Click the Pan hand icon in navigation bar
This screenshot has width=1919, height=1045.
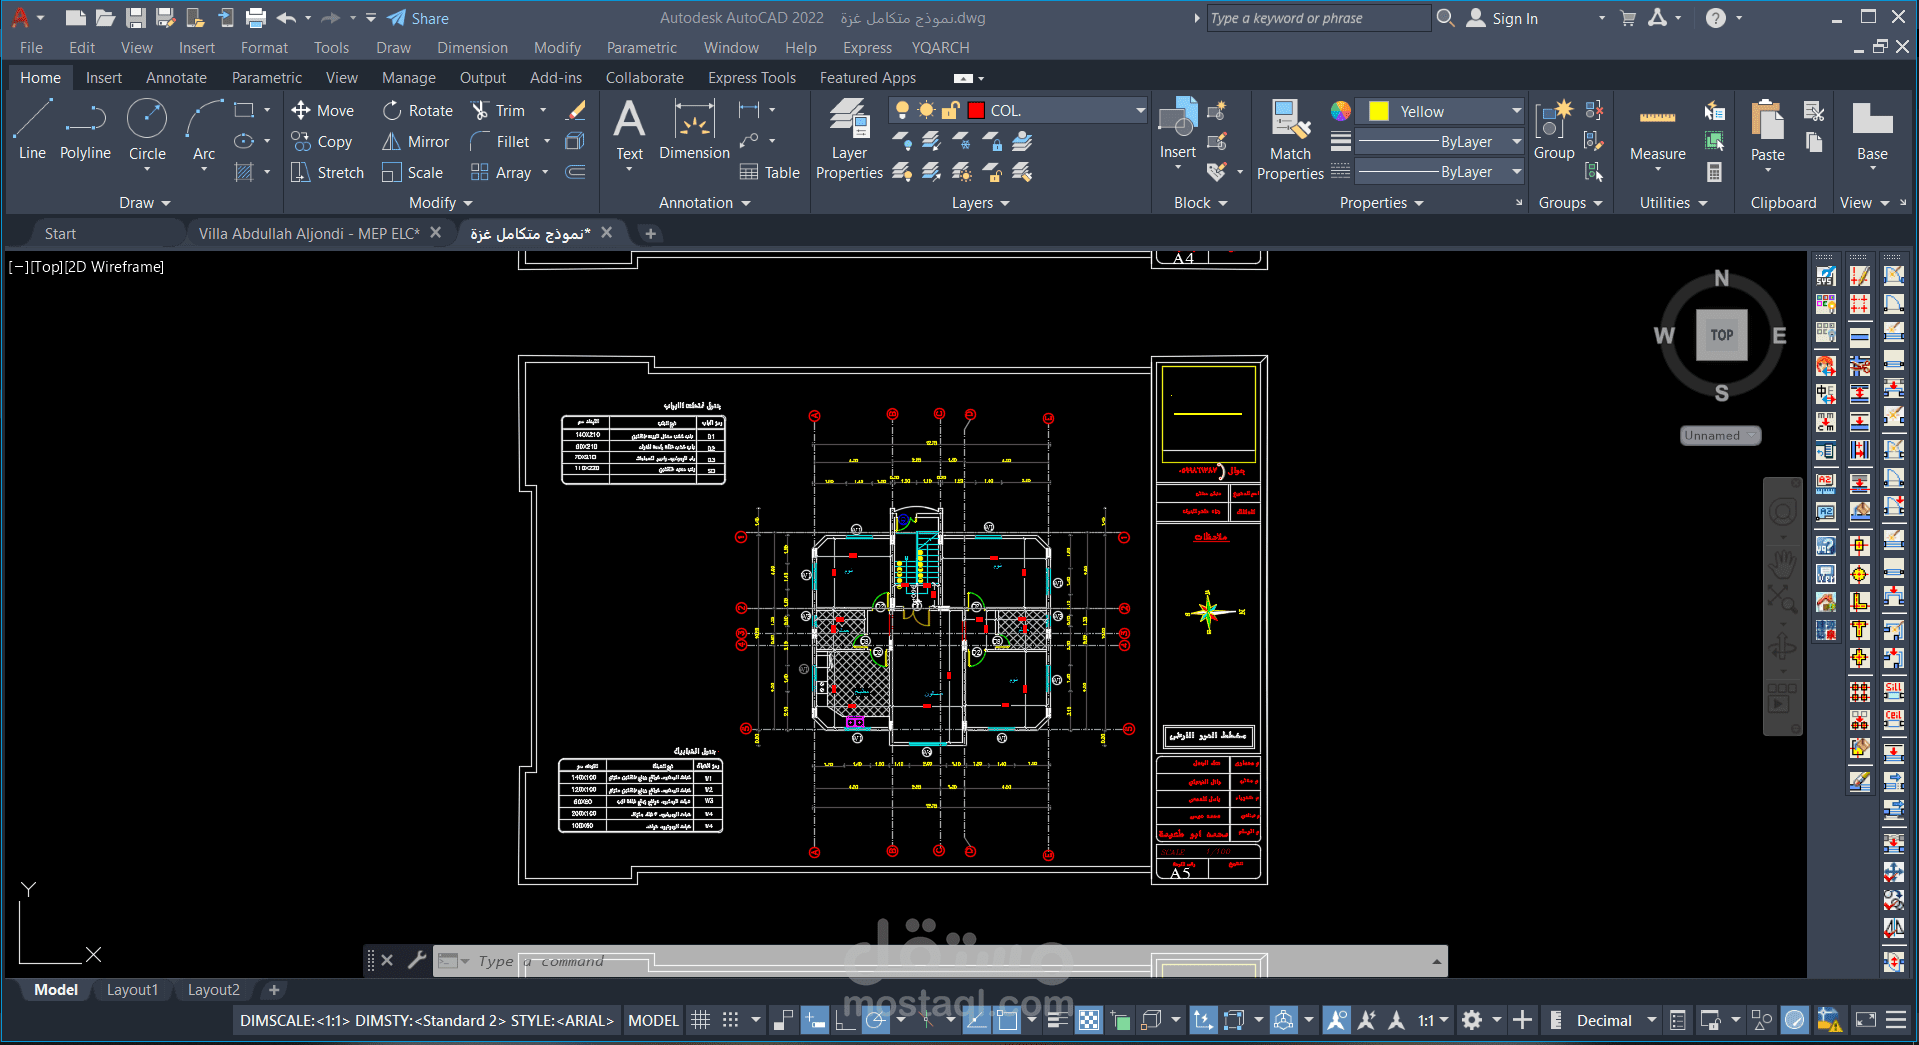click(x=1782, y=565)
